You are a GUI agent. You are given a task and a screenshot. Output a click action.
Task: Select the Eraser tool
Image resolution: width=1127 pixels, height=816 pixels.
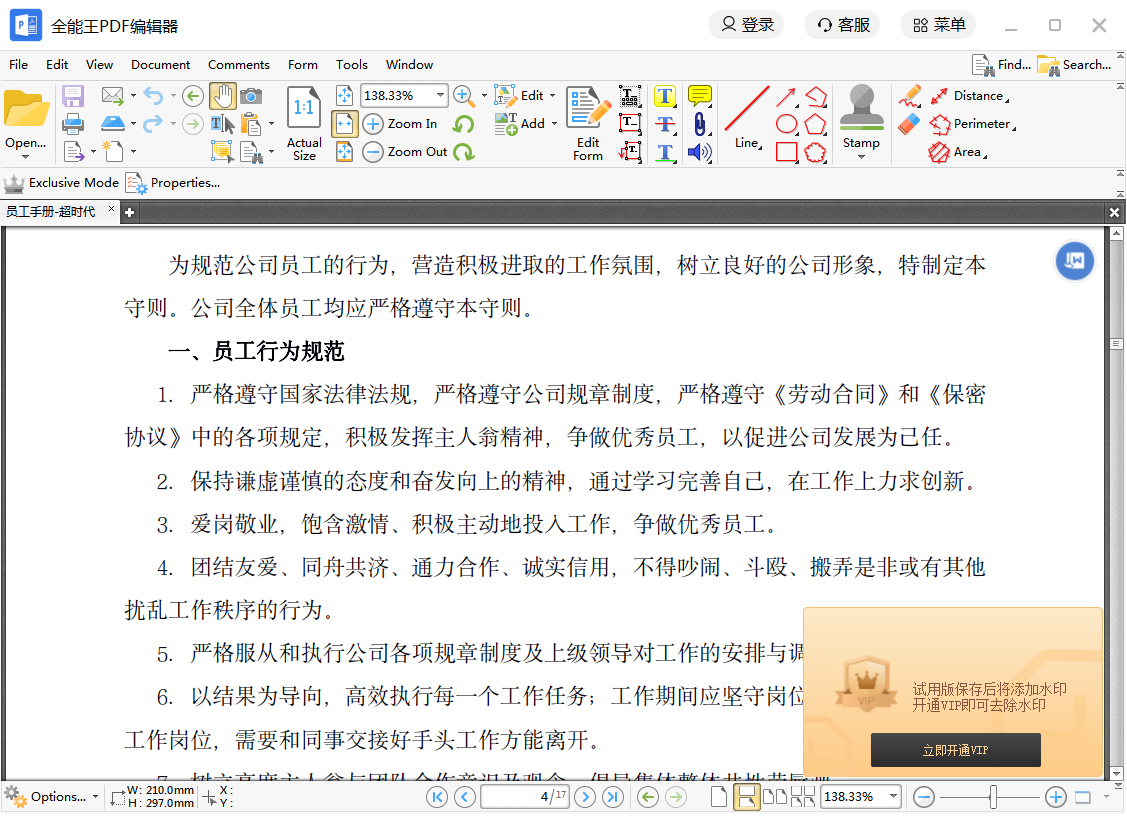909,124
